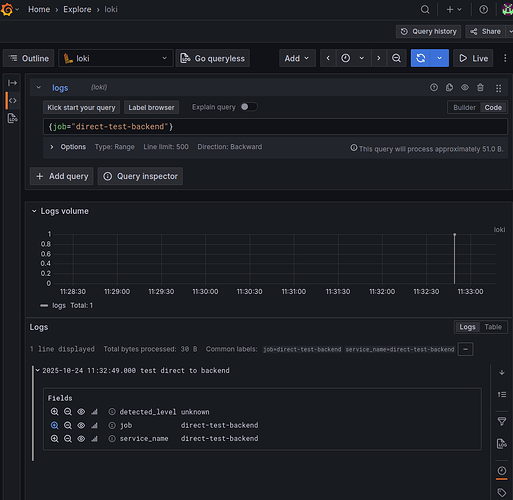Open the Outline panel

tap(29, 58)
